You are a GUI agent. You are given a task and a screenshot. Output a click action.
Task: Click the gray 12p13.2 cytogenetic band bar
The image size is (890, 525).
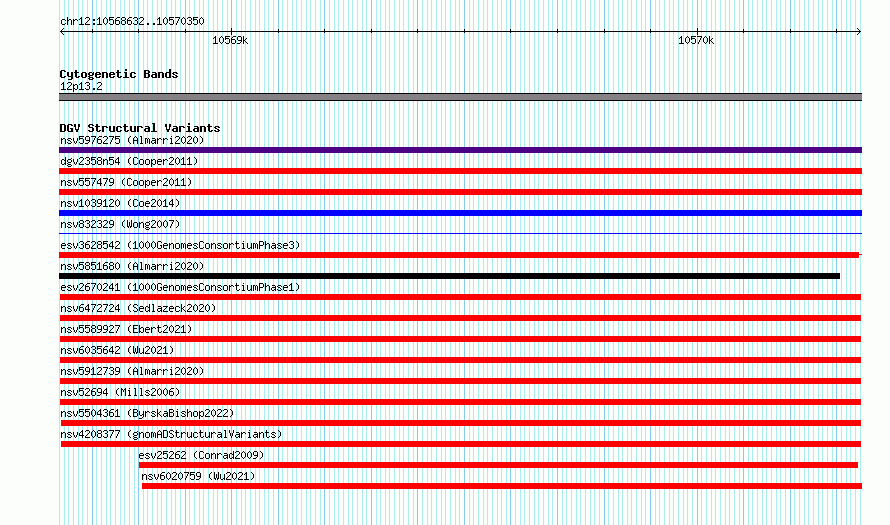click(x=460, y=97)
